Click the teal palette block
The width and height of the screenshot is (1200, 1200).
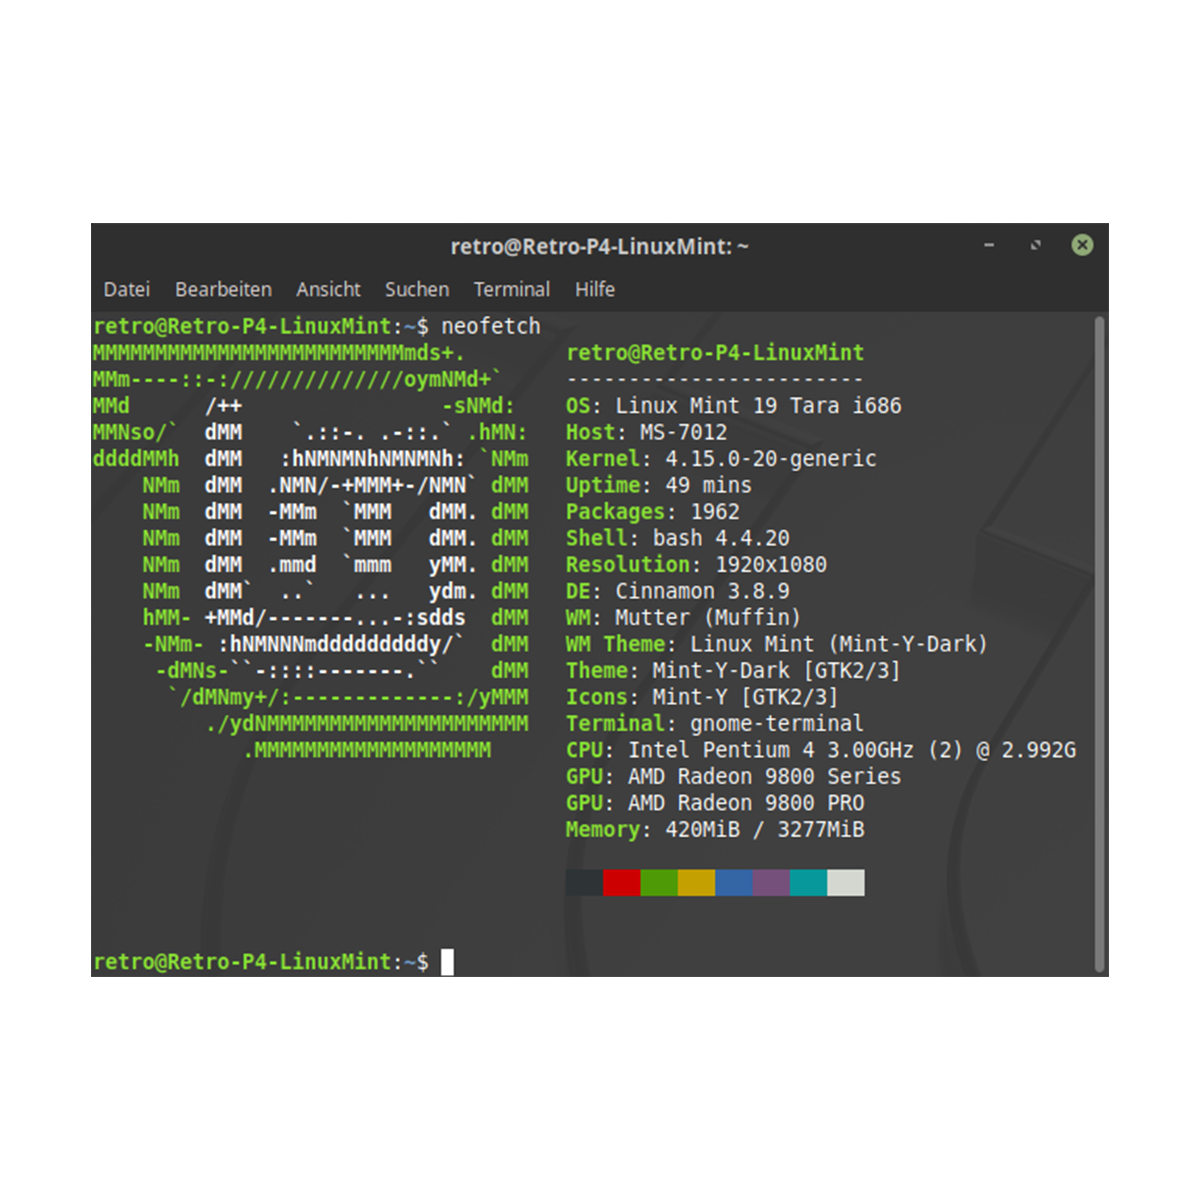(808, 882)
